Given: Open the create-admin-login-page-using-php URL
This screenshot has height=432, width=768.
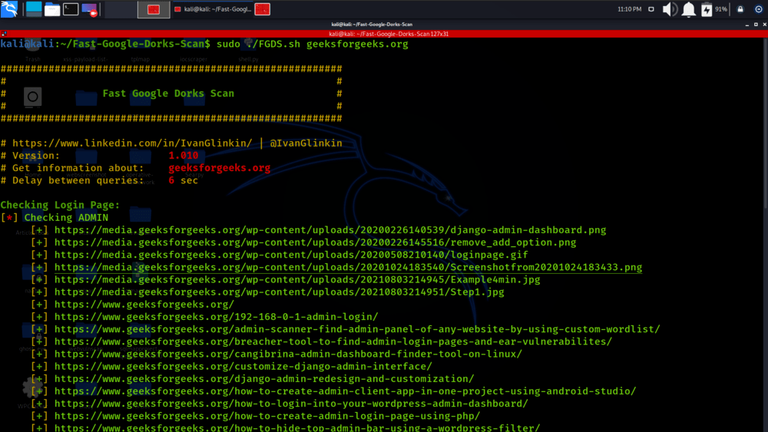Looking at the screenshot, I should (x=267, y=416).
